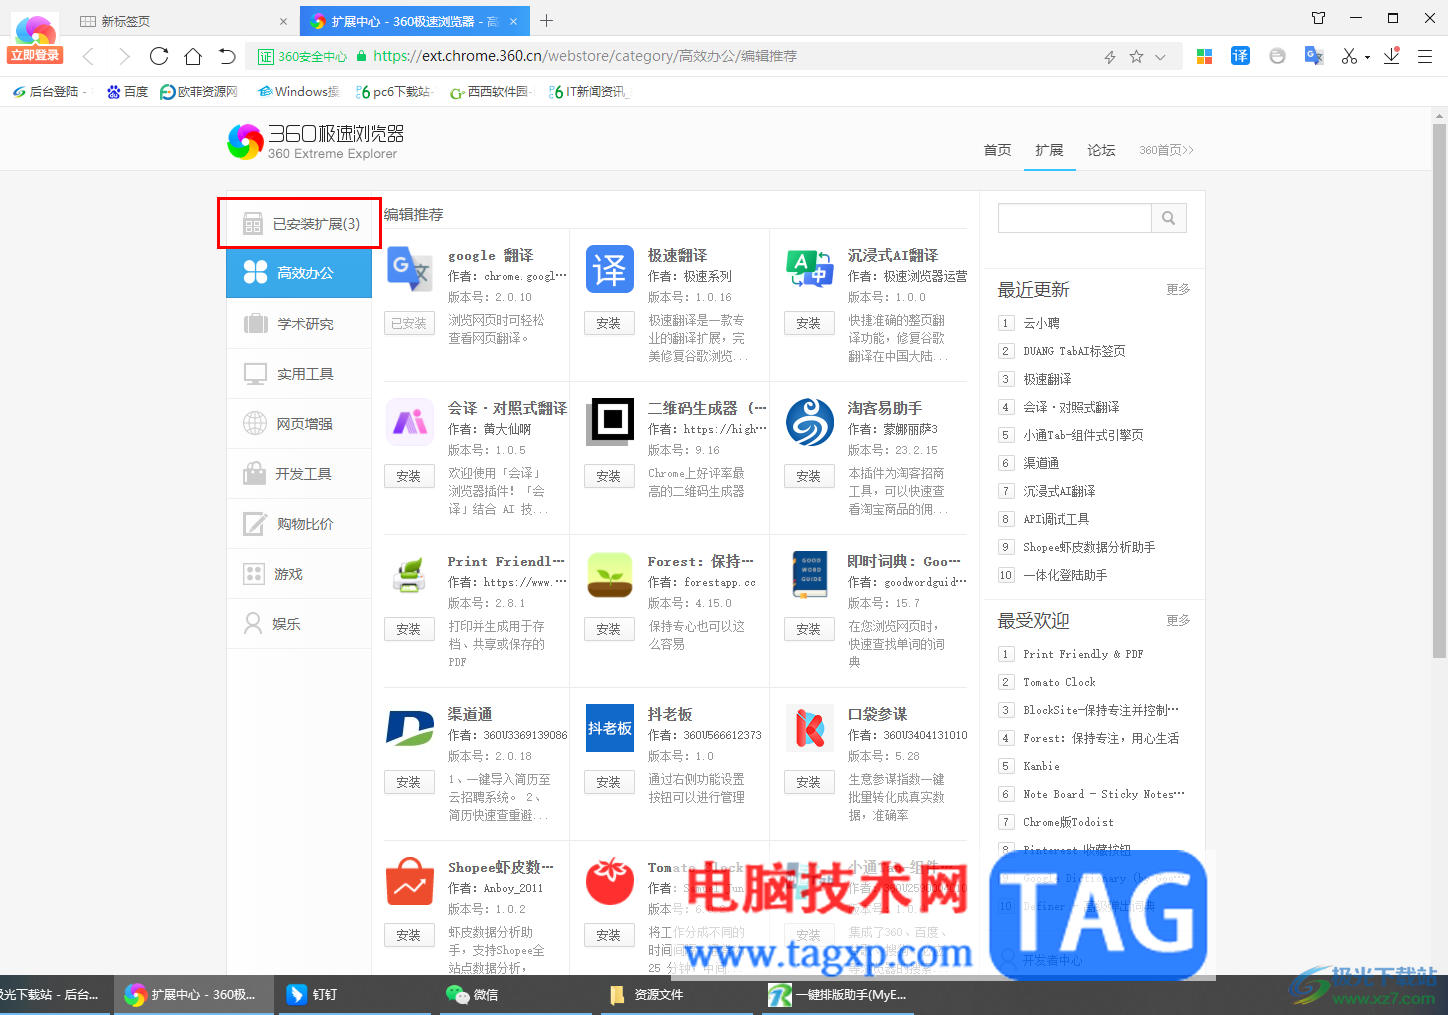Open the downloads manager icon
Screen dimensions: 1448x1015
tap(1391, 56)
